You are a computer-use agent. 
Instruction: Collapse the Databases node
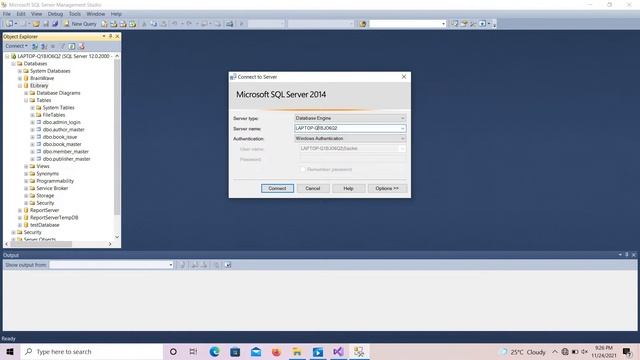tap(13, 64)
